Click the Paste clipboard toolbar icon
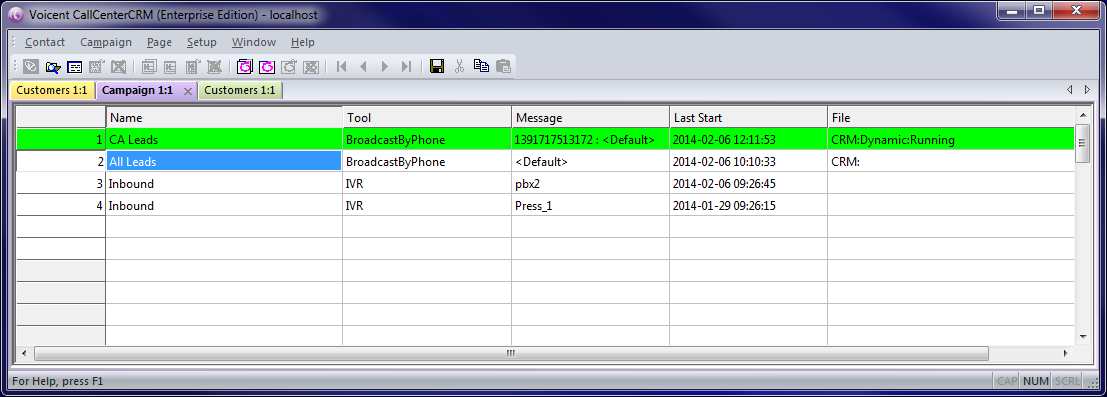Screen dimensions: 1107x397 503,66
